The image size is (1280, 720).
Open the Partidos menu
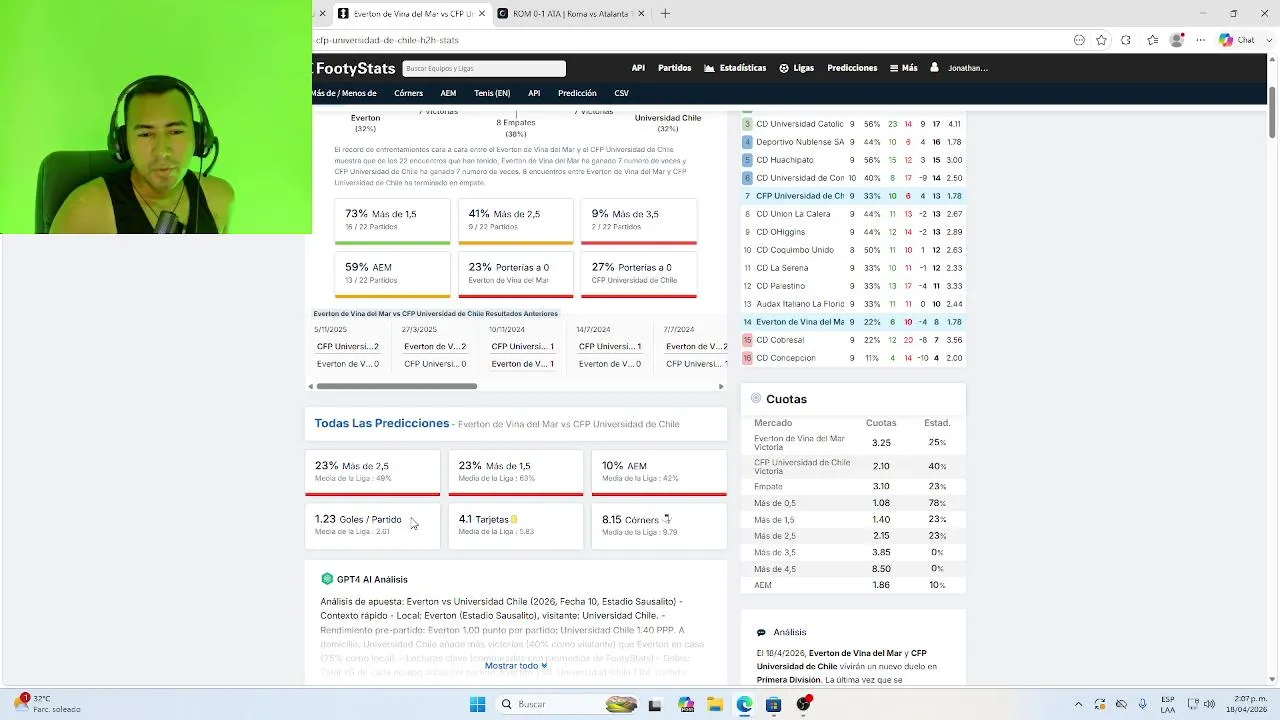click(674, 68)
